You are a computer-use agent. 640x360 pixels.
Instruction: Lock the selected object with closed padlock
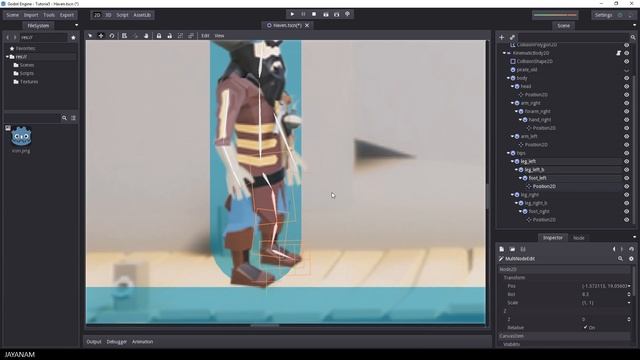tap(159, 36)
